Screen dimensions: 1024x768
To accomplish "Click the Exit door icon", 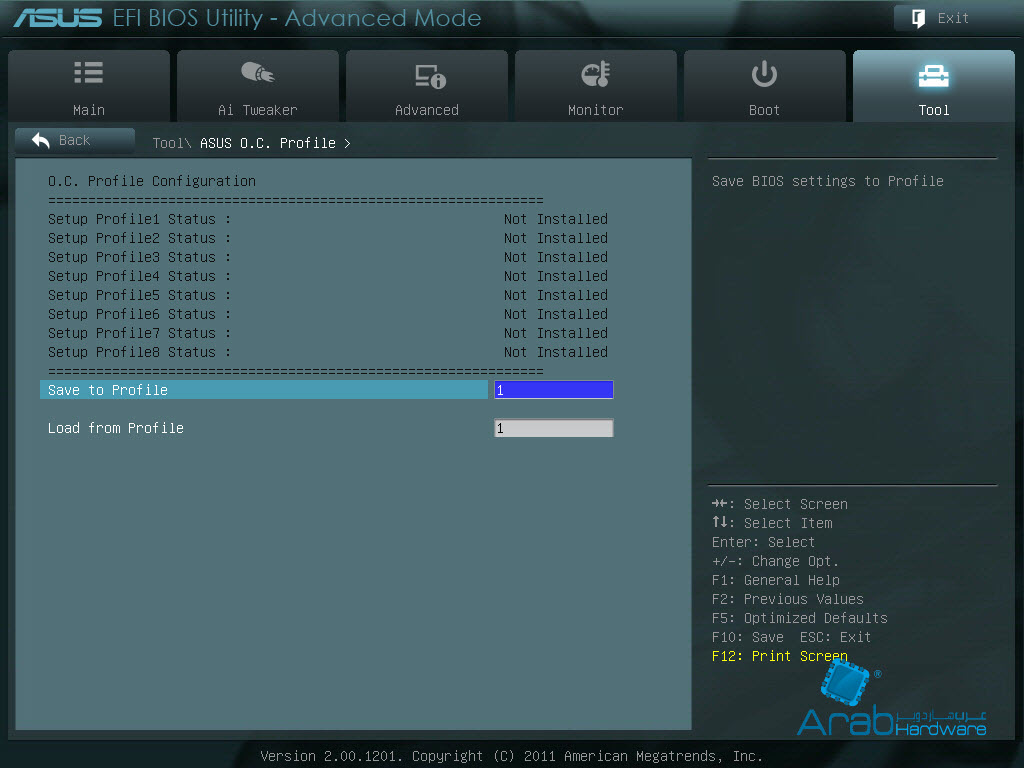I will [918, 18].
